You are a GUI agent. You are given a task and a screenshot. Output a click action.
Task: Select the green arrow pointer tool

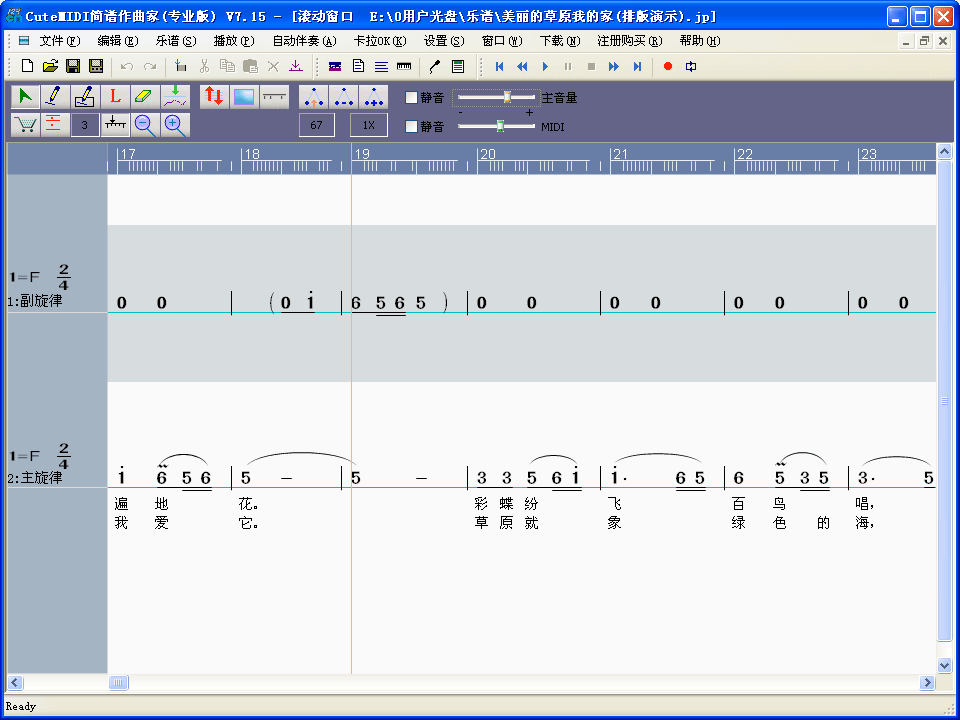[x=25, y=97]
